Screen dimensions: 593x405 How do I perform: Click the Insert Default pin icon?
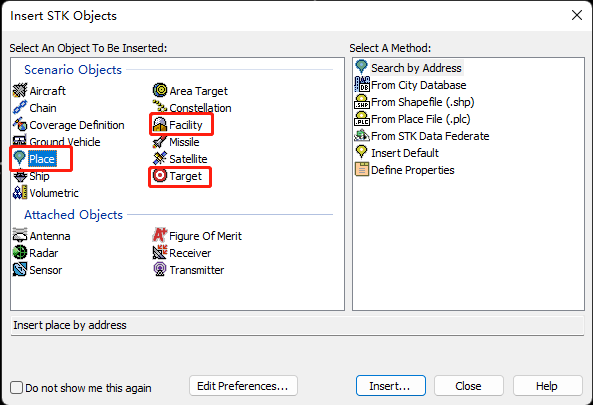tap(362, 152)
